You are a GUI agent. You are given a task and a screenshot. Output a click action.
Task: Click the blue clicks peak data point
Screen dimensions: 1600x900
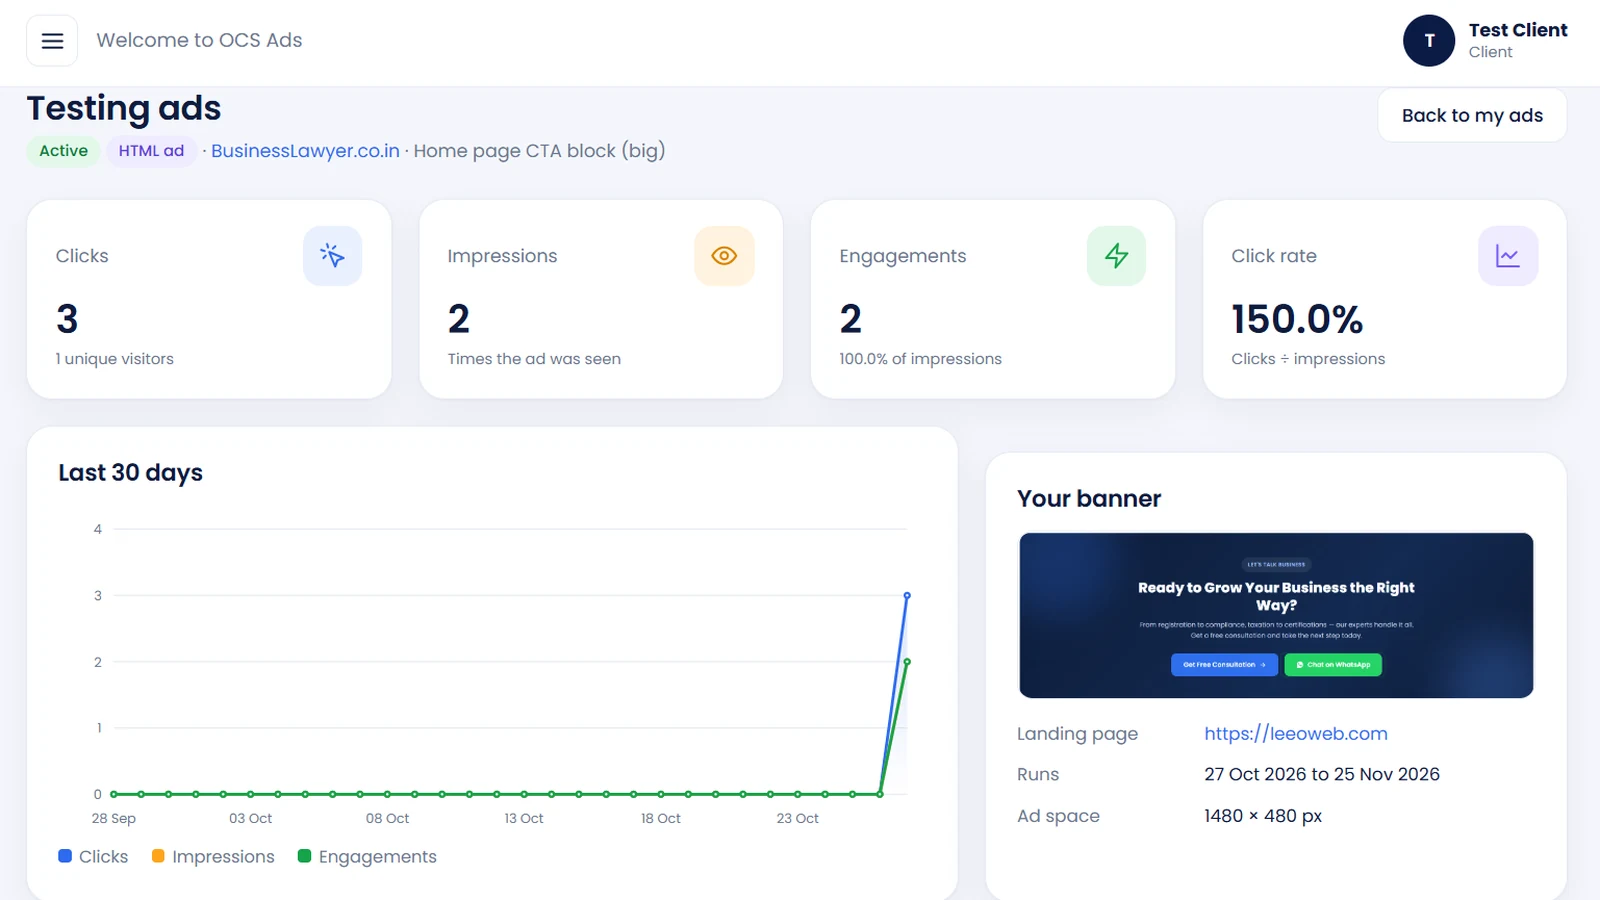click(x=907, y=595)
